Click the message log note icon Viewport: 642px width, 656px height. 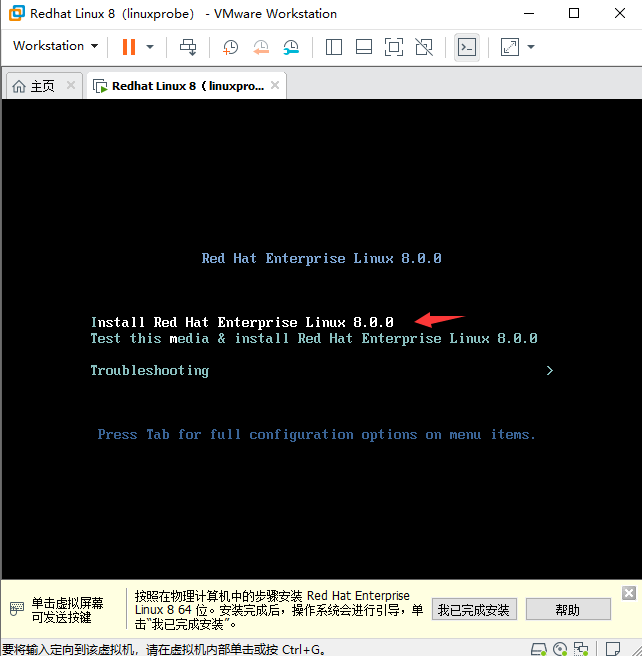tap(613, 649)
